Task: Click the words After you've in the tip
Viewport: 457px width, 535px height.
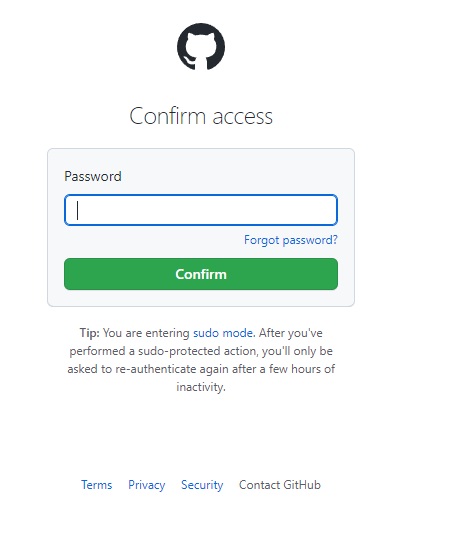Action: [291, 333]
